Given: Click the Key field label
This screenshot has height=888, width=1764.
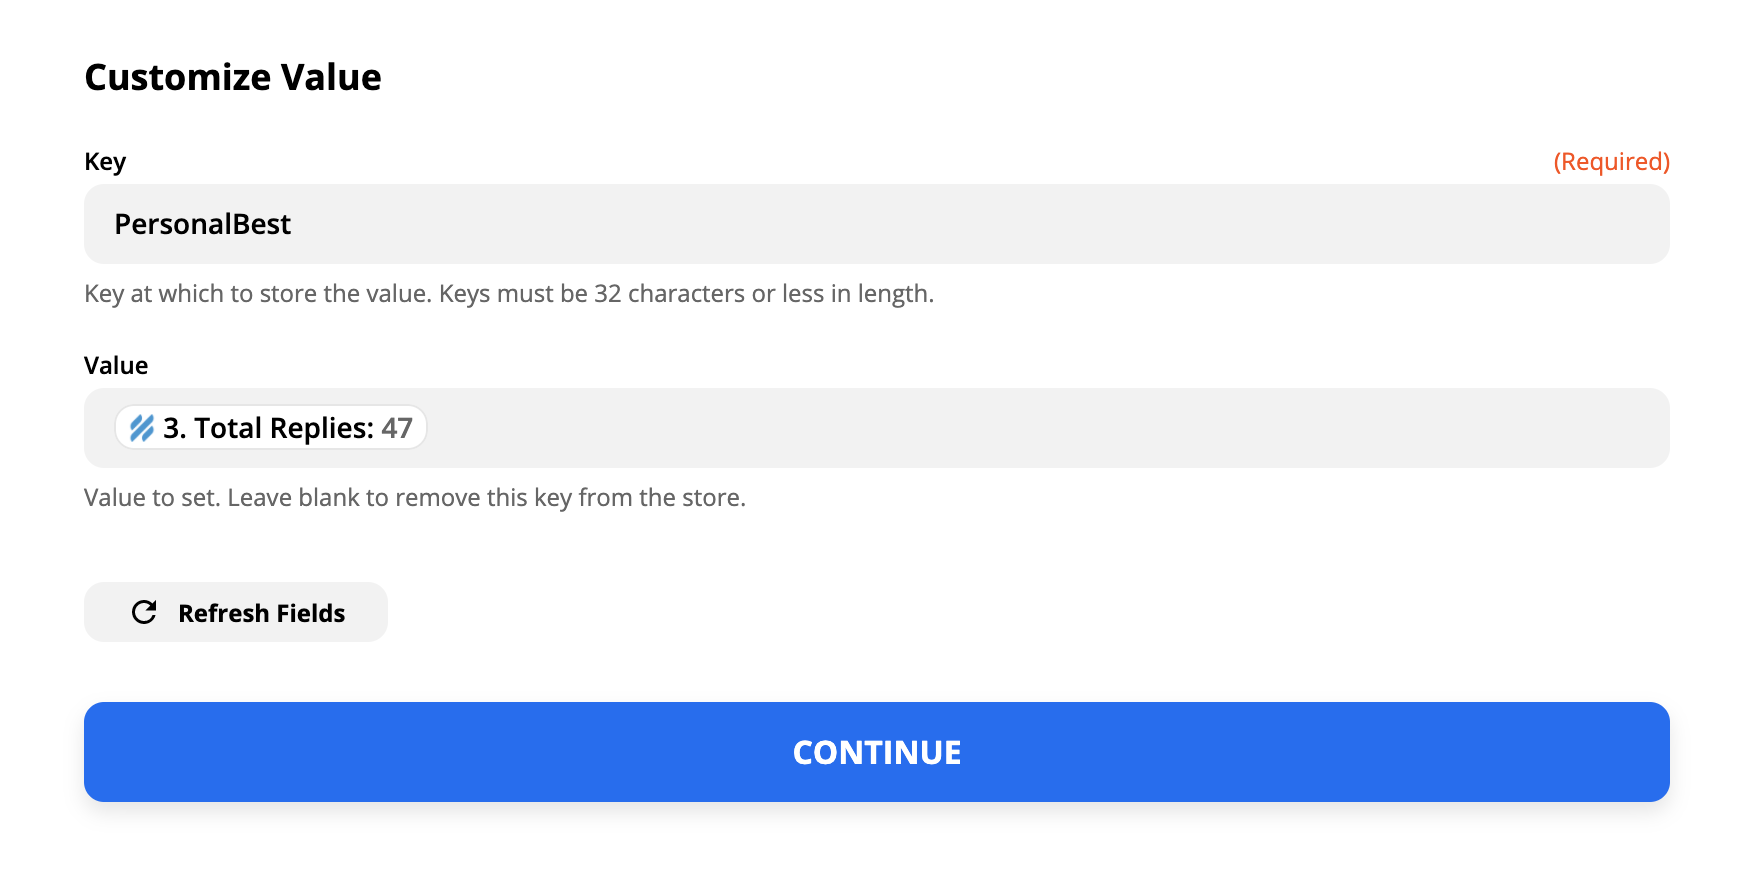Looking at the screenshot, I should pos(105,161).
